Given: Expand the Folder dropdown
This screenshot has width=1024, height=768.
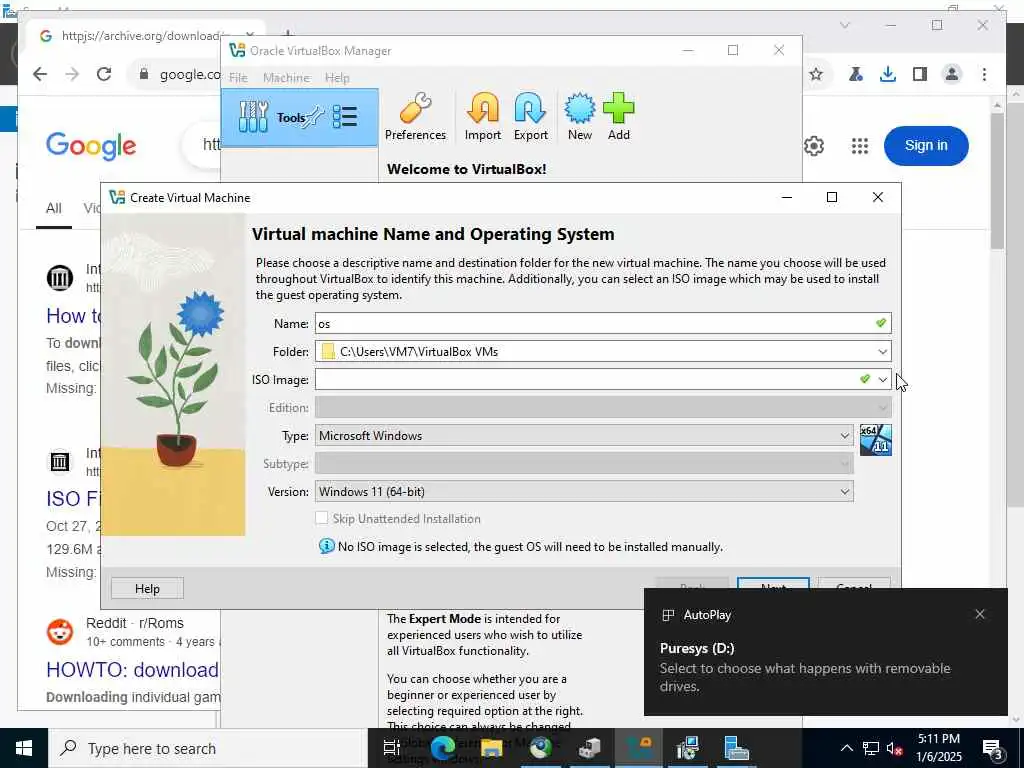Looking at the screenshot, I should (882, 351).
